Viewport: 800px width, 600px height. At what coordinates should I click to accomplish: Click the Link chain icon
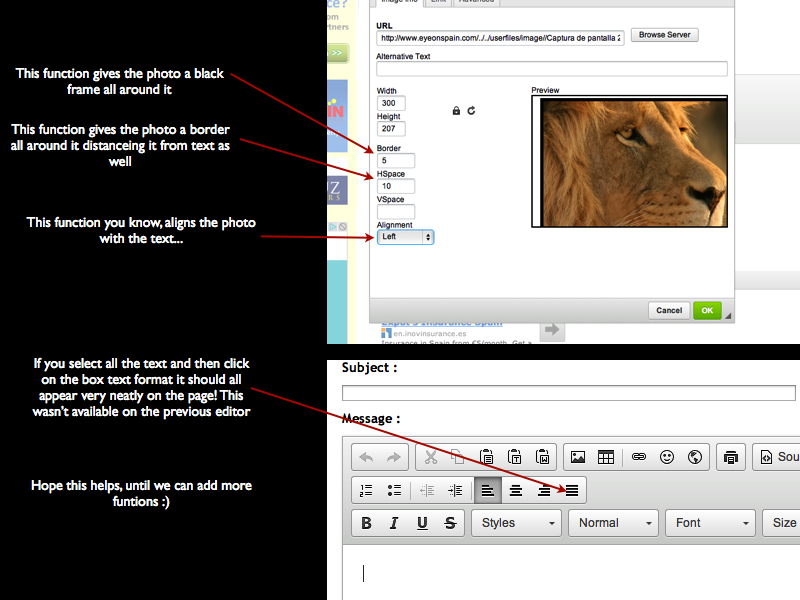pos(639,457)
